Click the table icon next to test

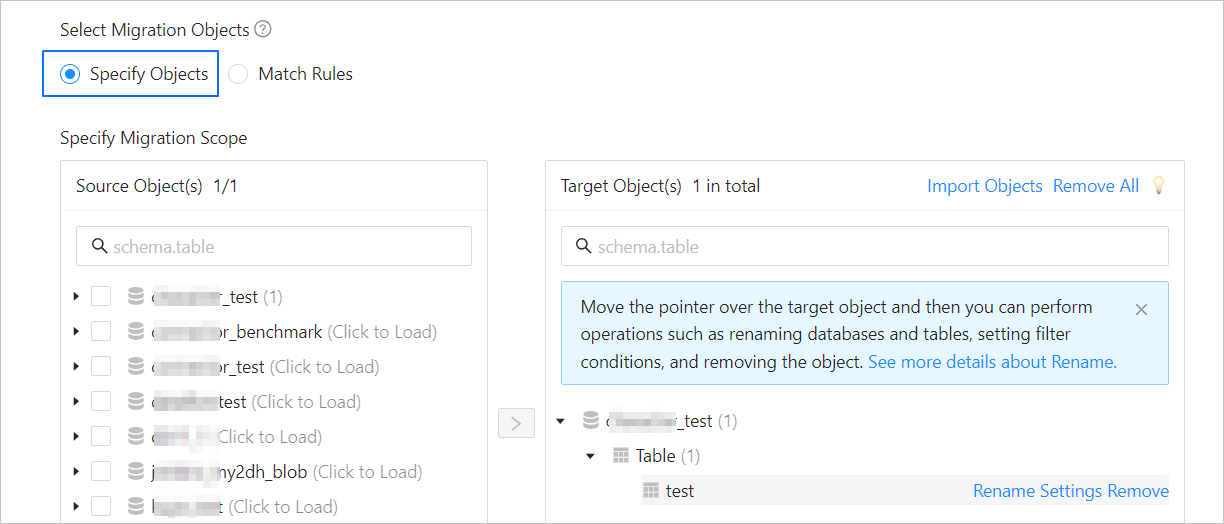click(x=651, y=491)
